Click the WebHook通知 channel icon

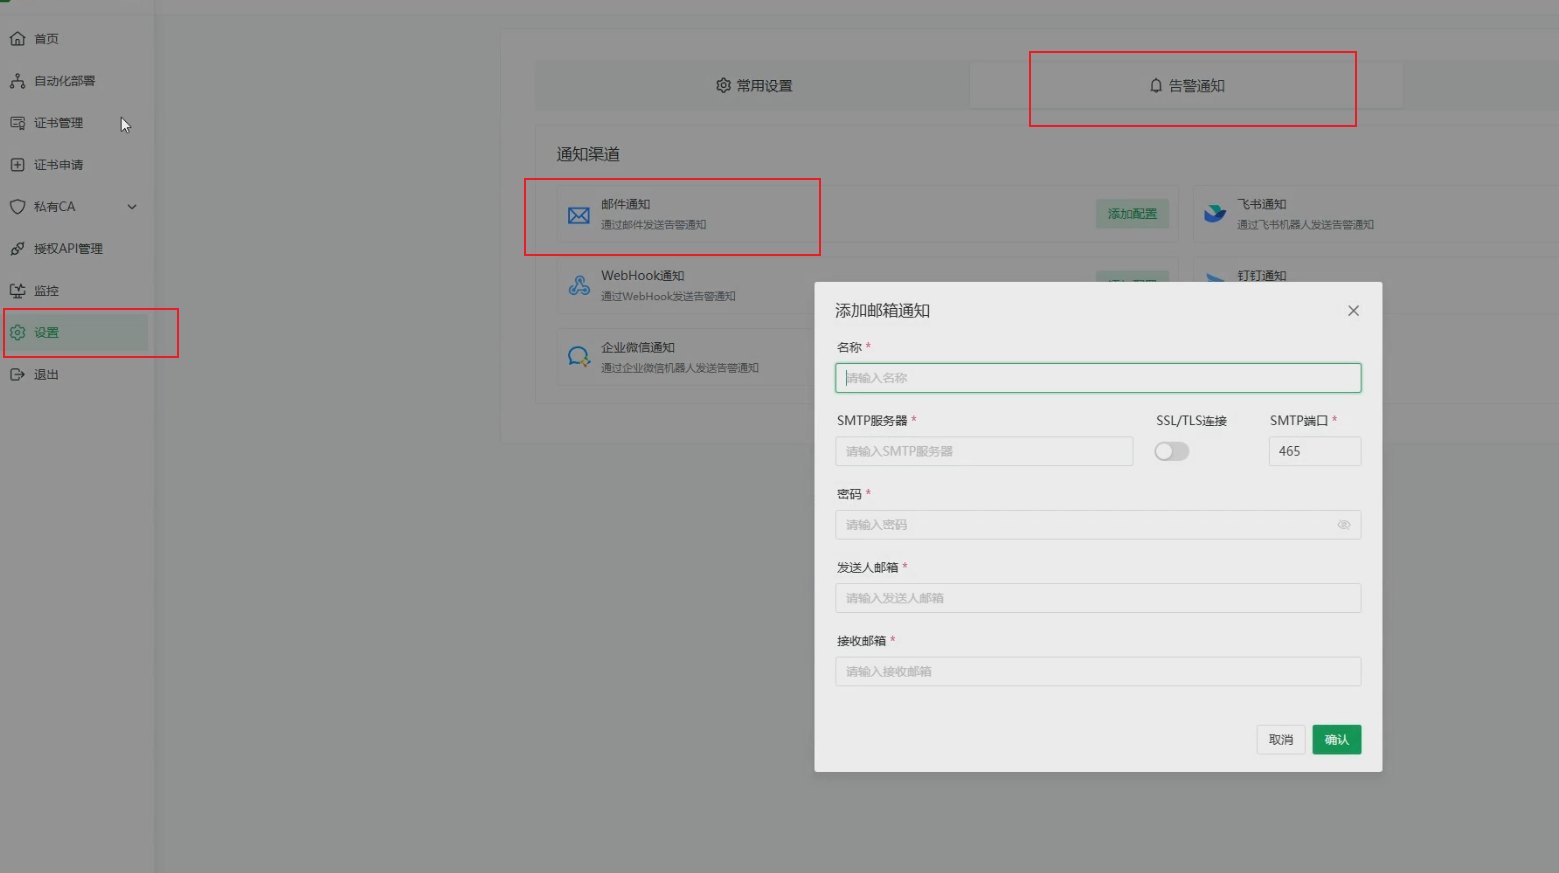click(578, 285)
